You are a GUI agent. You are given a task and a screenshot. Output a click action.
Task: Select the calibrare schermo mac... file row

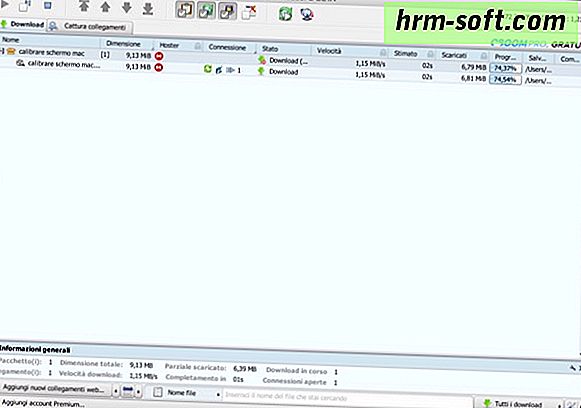pyautogui.click(x=290, y=72)
